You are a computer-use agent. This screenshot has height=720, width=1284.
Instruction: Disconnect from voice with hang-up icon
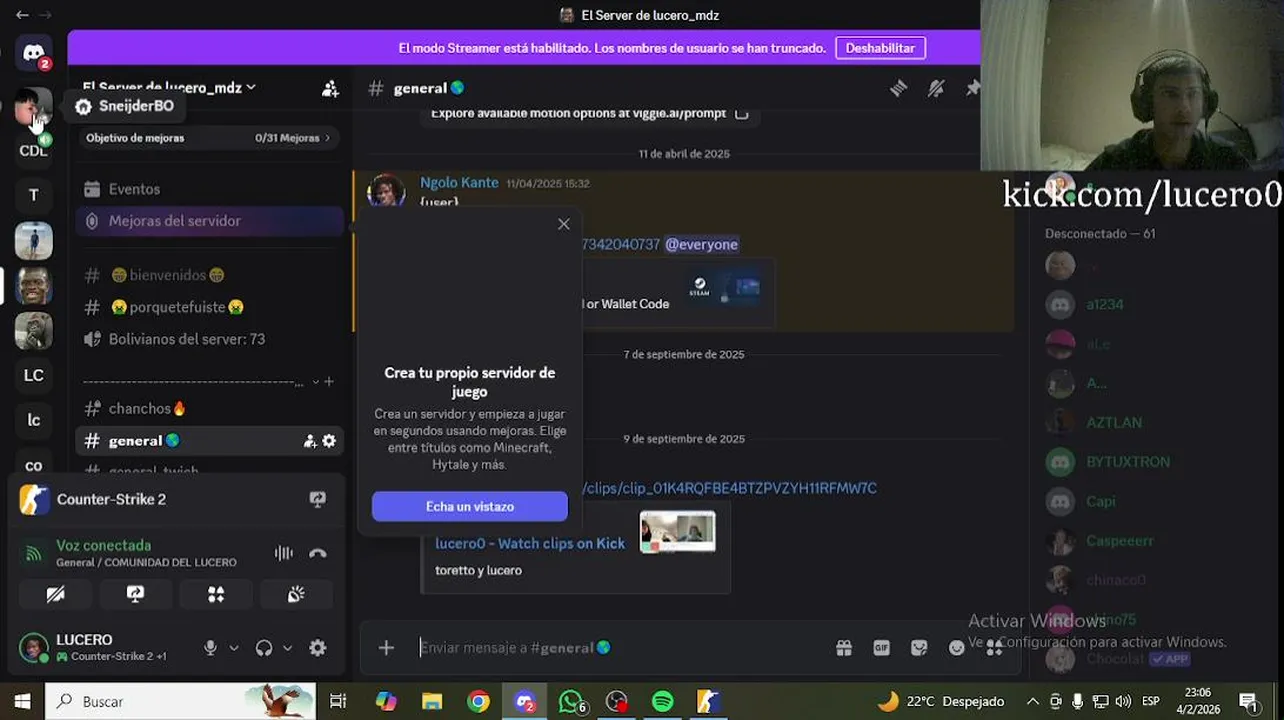(x=318, y=553)
